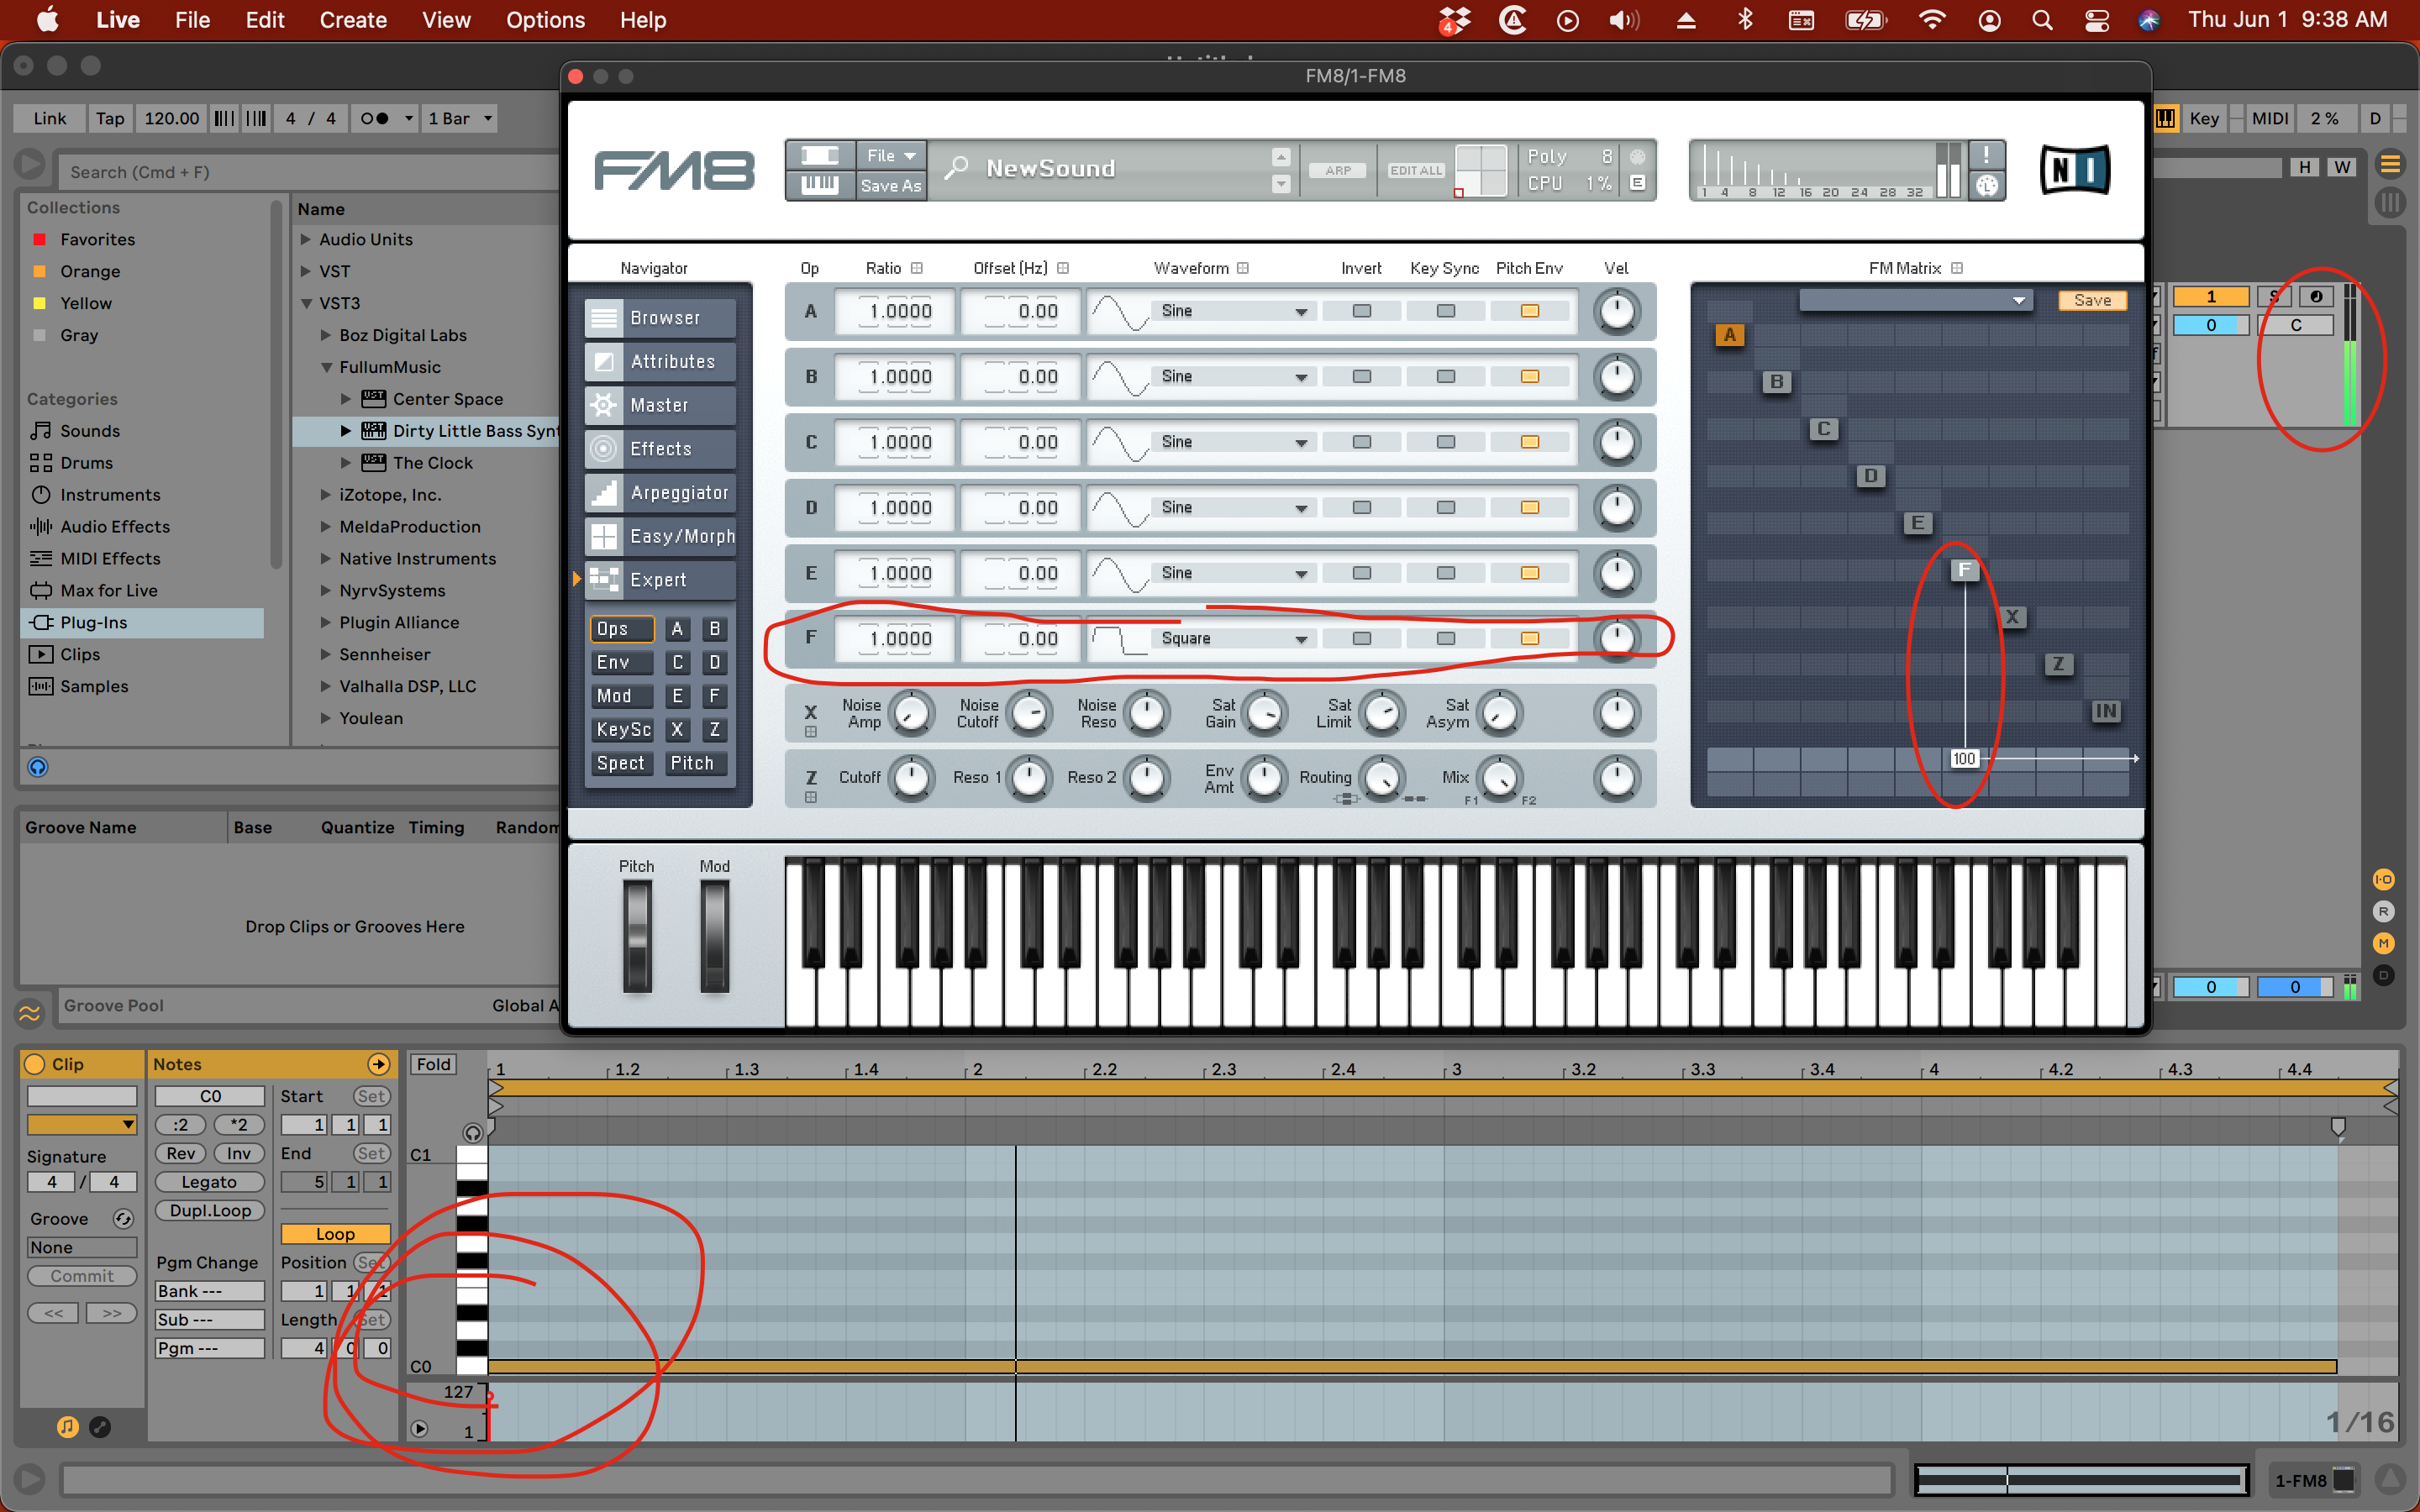2420x1512 pixels.
Task: Expand the Valhalla DSP, LLC folder
Action: [x=325, y=686]
